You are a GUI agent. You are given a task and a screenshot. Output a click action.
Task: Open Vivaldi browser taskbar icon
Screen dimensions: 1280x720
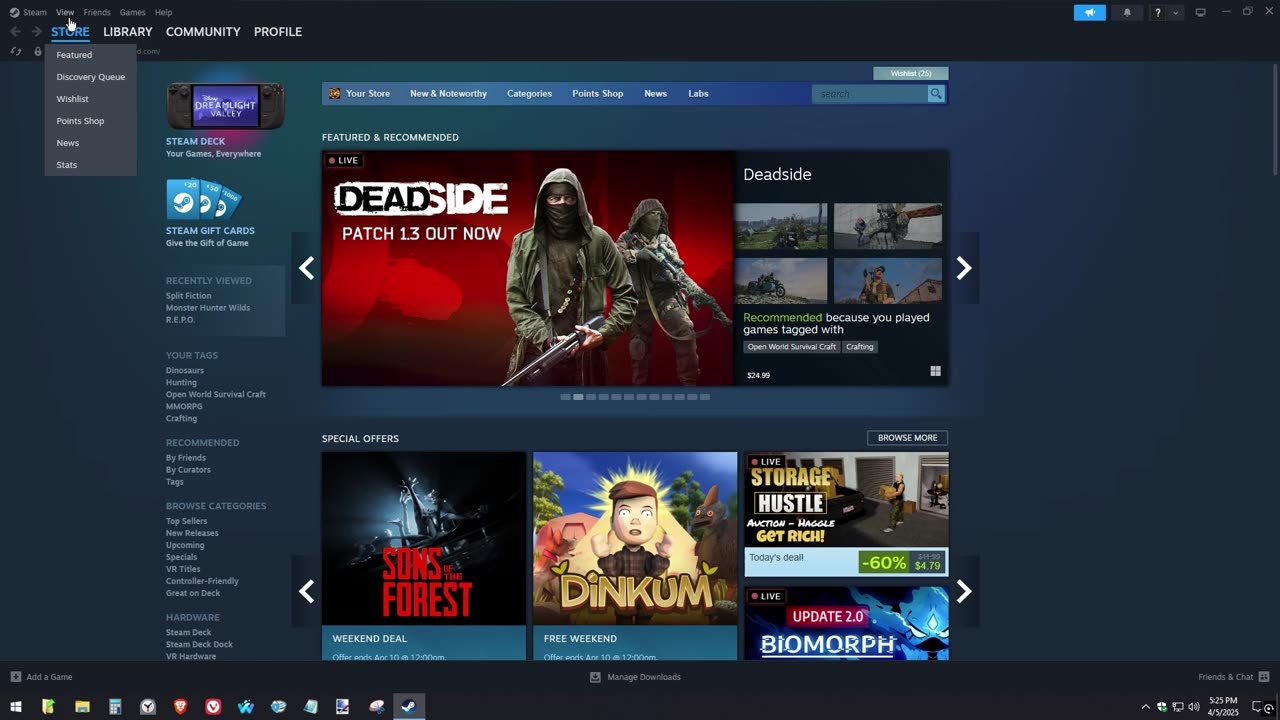[213, 707]
